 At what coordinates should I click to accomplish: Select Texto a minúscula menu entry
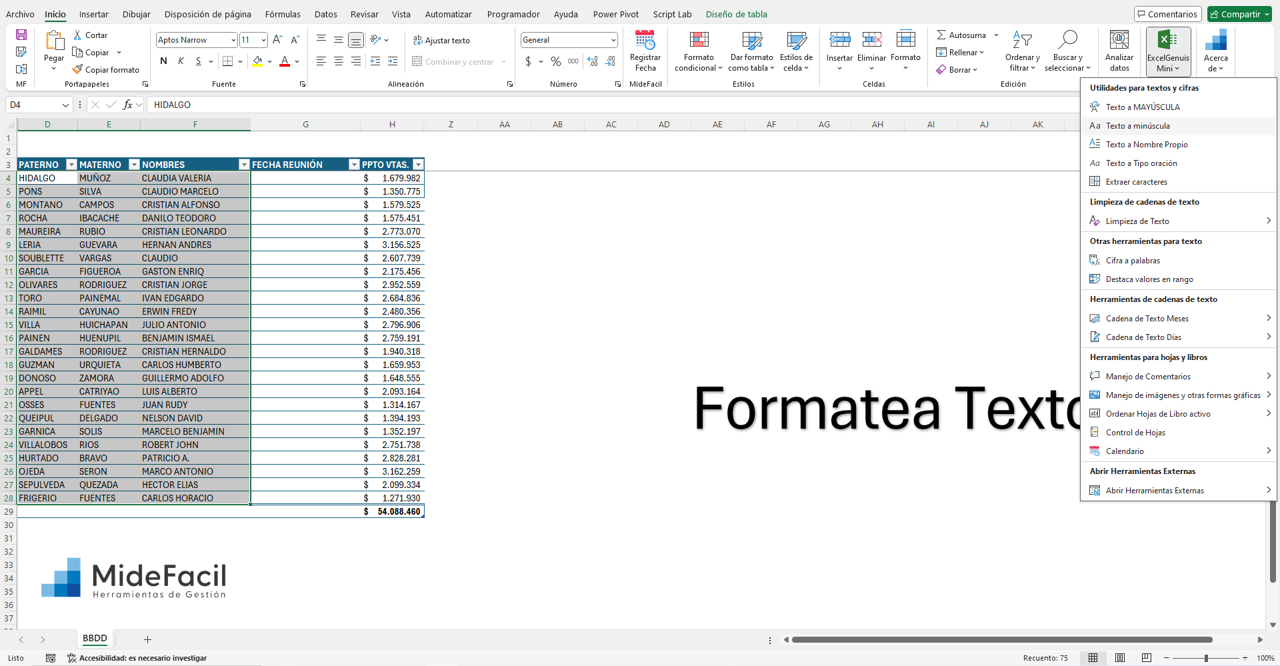1178,126
